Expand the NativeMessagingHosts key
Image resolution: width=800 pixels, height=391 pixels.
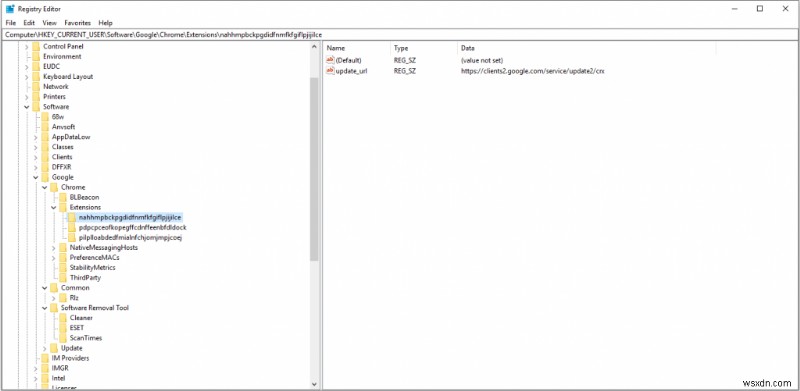pos(54,248)
